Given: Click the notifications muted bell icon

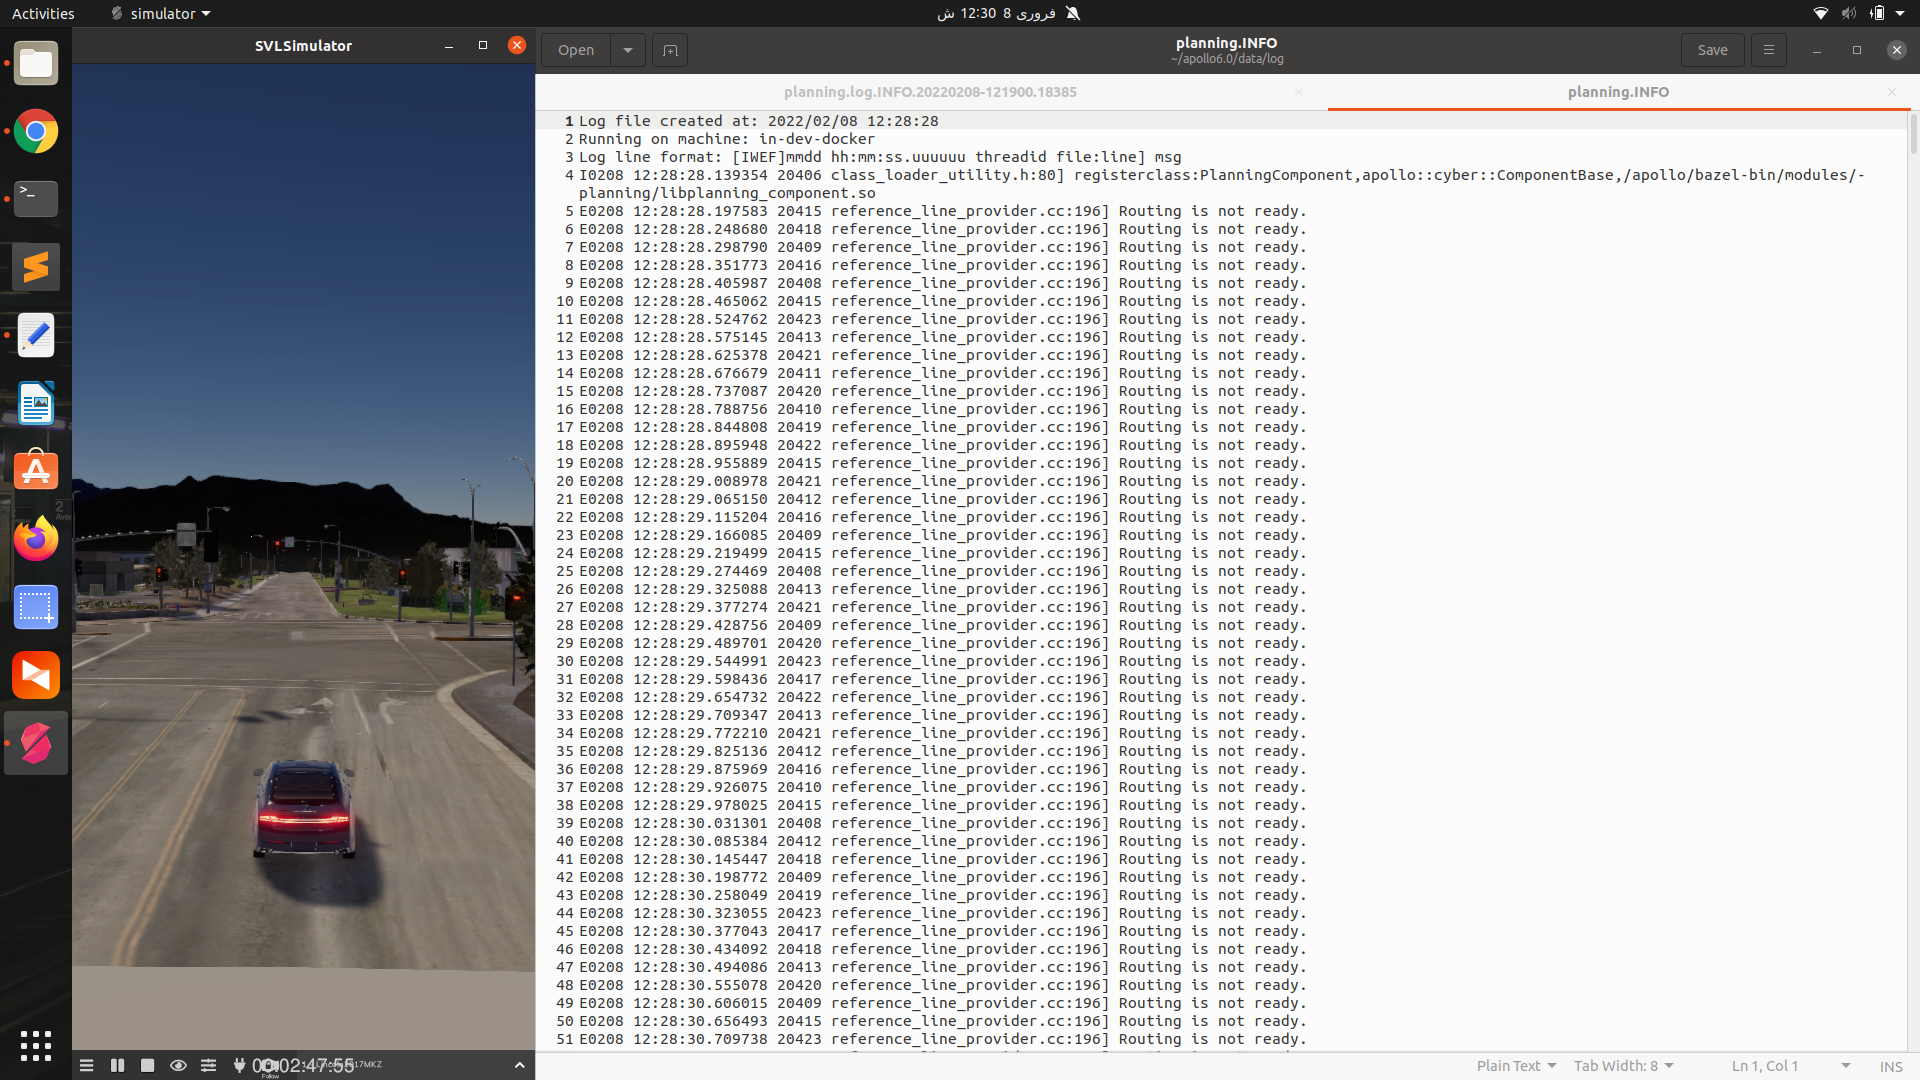Looking at the screenshot, I should pos(1073,13).
